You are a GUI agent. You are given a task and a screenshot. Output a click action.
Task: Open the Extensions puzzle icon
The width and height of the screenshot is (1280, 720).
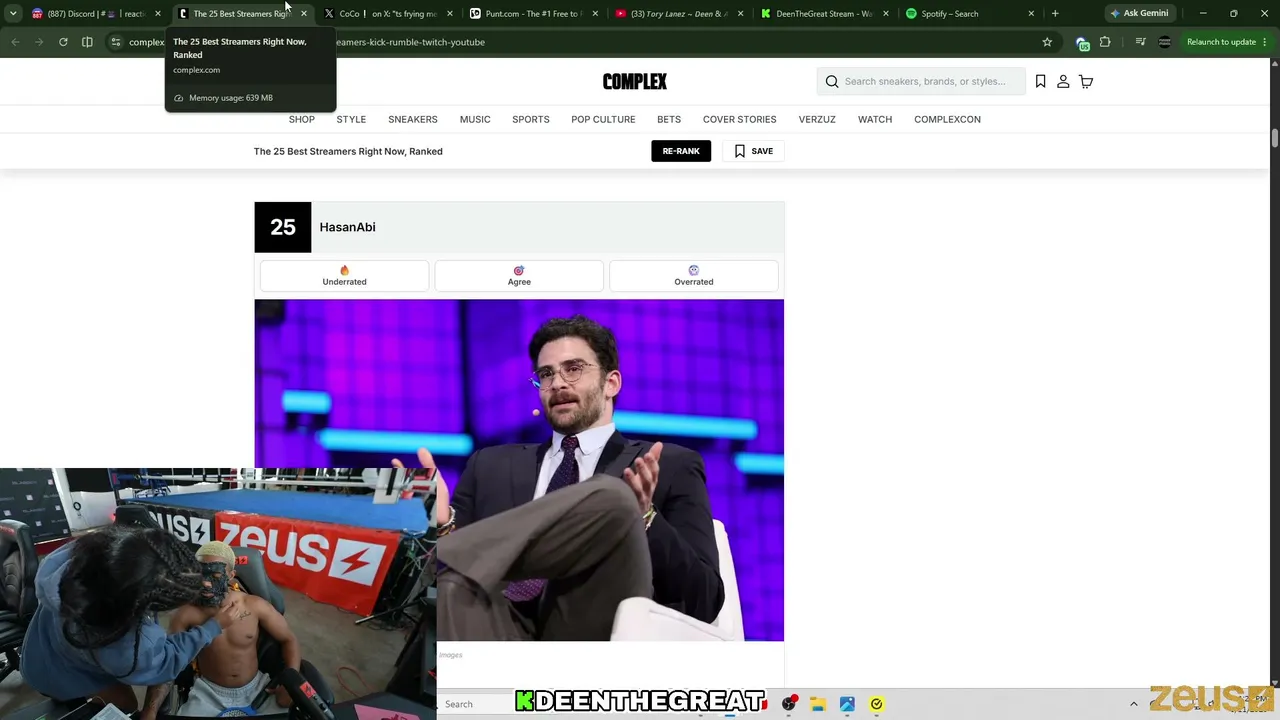point(1105,42)
